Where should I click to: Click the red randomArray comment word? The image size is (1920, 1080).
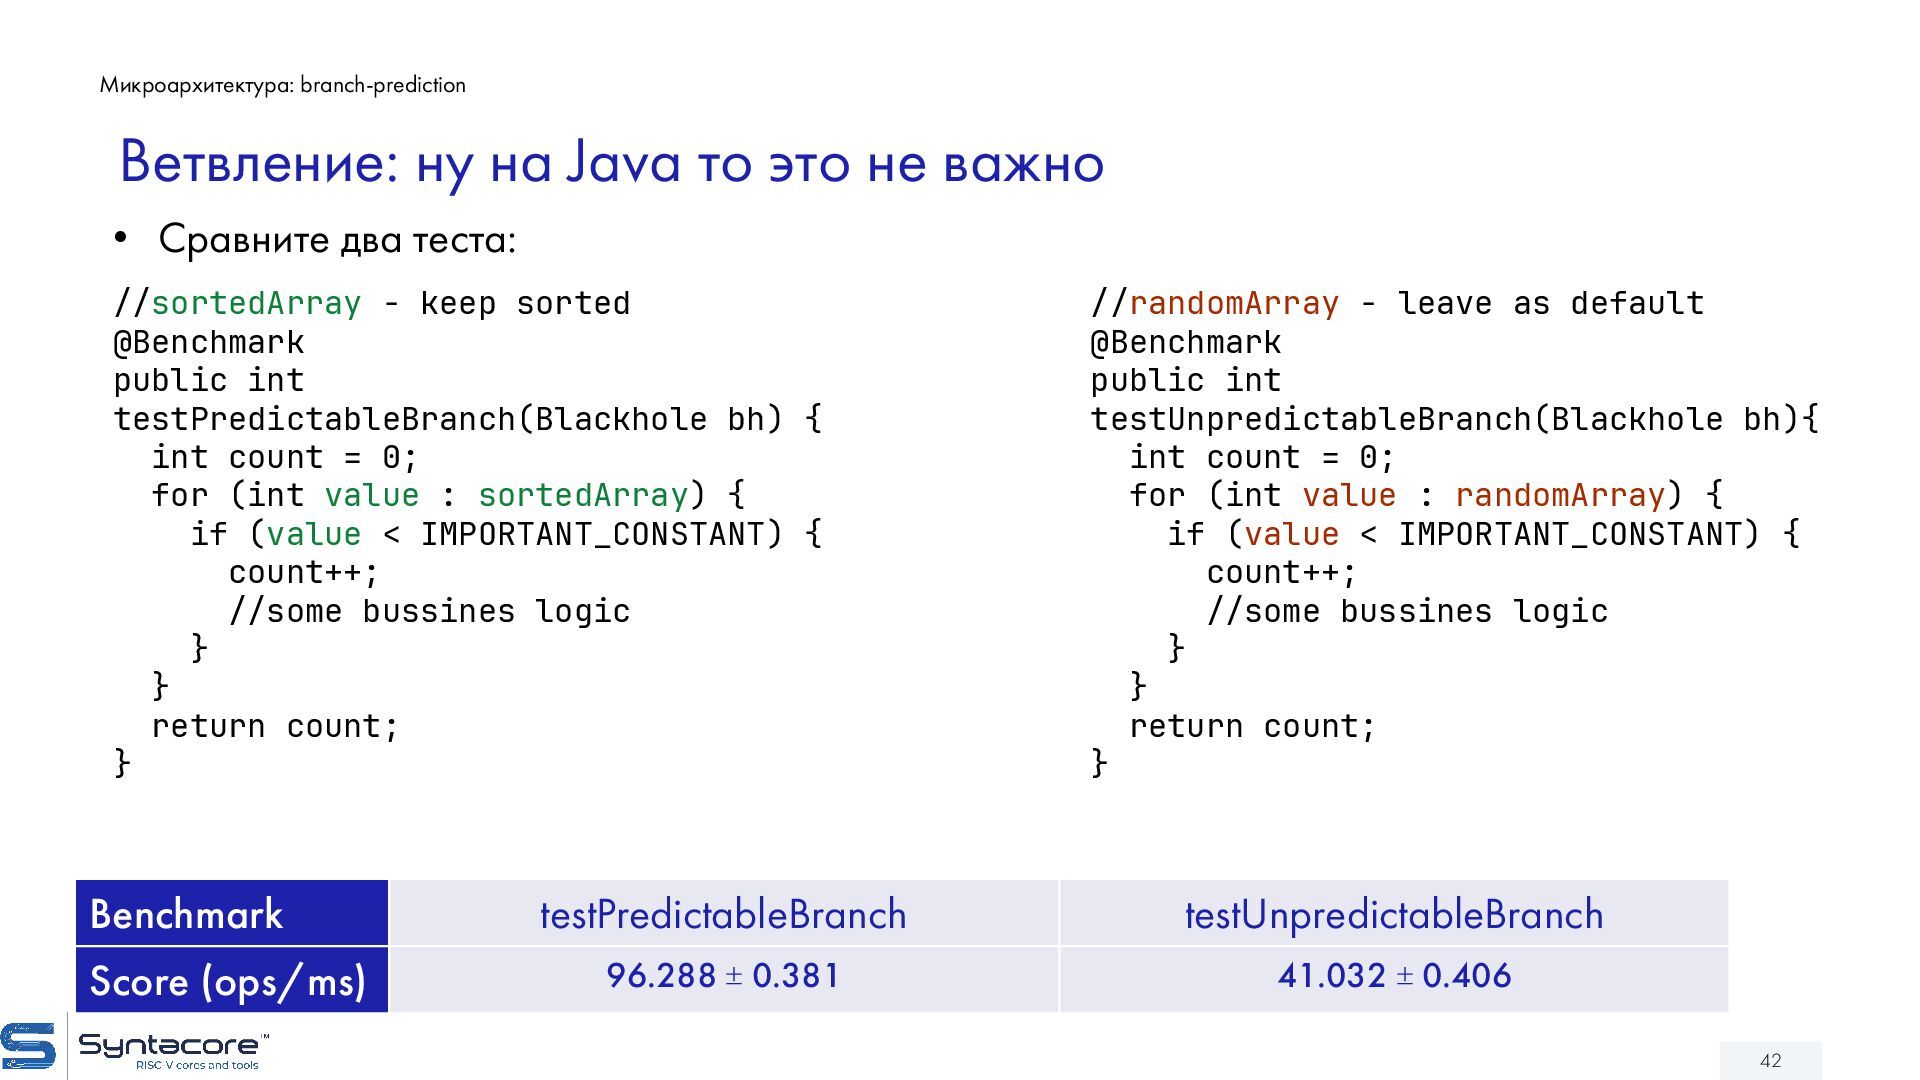1233,303
